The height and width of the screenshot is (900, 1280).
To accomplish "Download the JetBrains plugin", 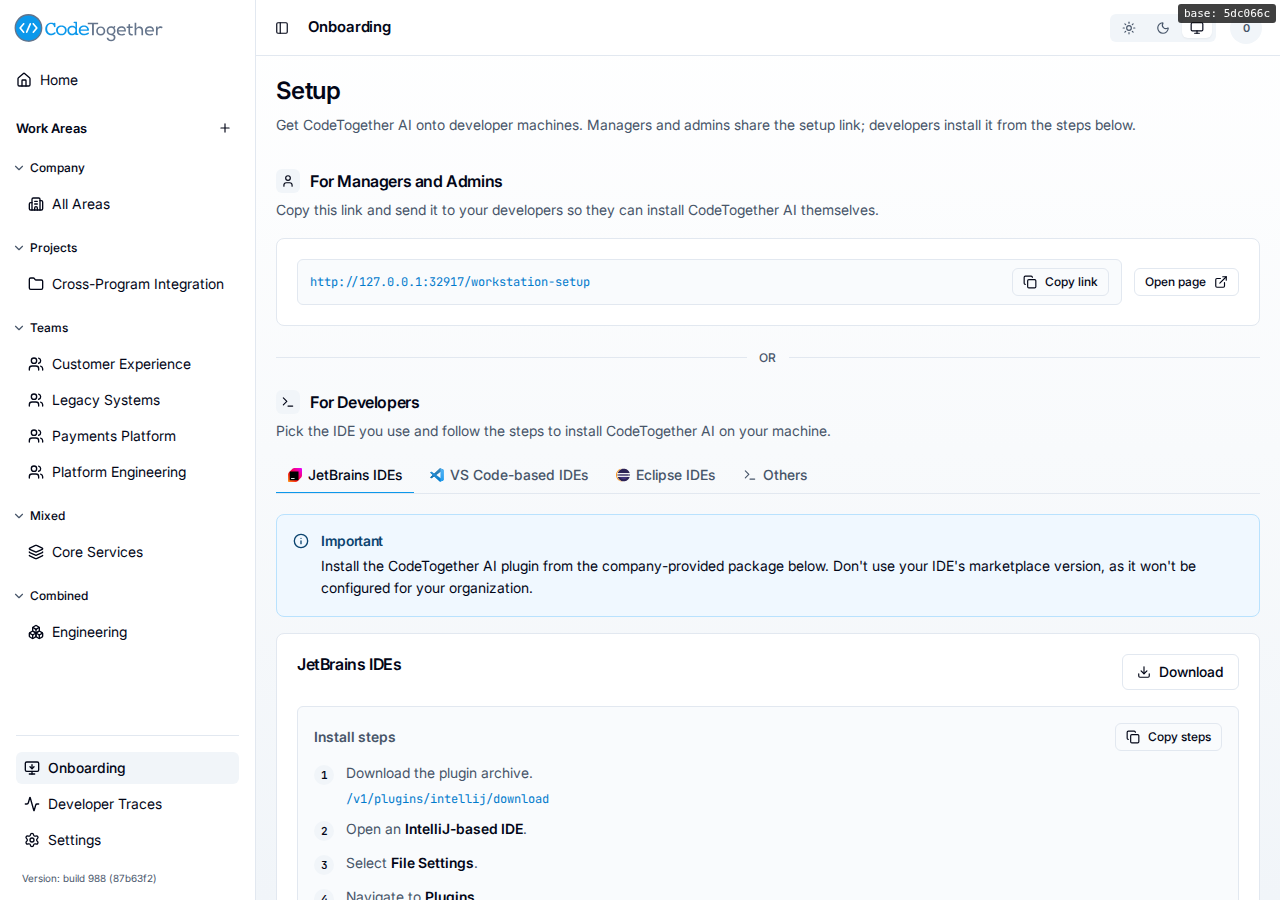I will 1180,672.
